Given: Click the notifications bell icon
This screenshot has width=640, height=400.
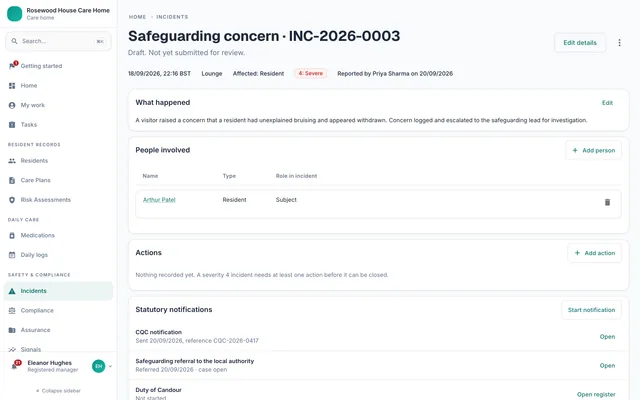Looking at the screenshot, I should point(14,366).
